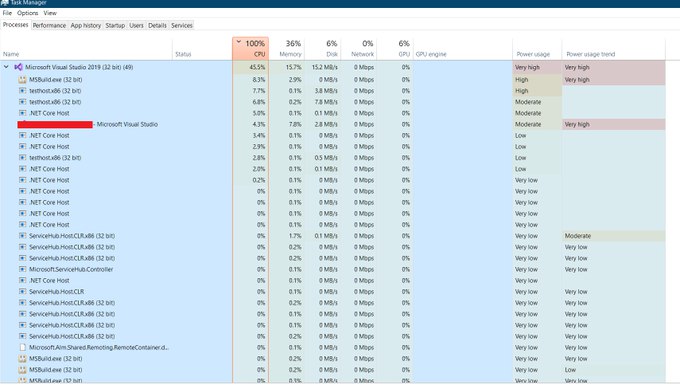Click the .NET Core Host icon at 2.0% CPU
Screen dimensions: 680x385
(23, 169)
